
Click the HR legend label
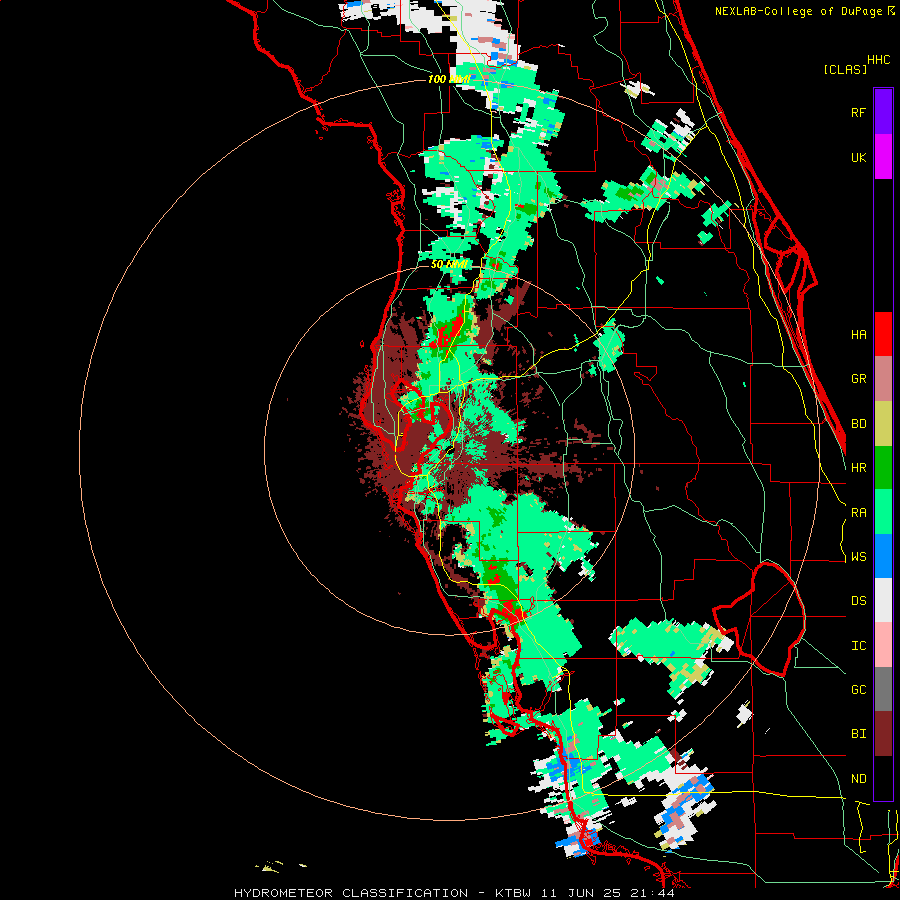pyautogui.click(x=858, y=468)
